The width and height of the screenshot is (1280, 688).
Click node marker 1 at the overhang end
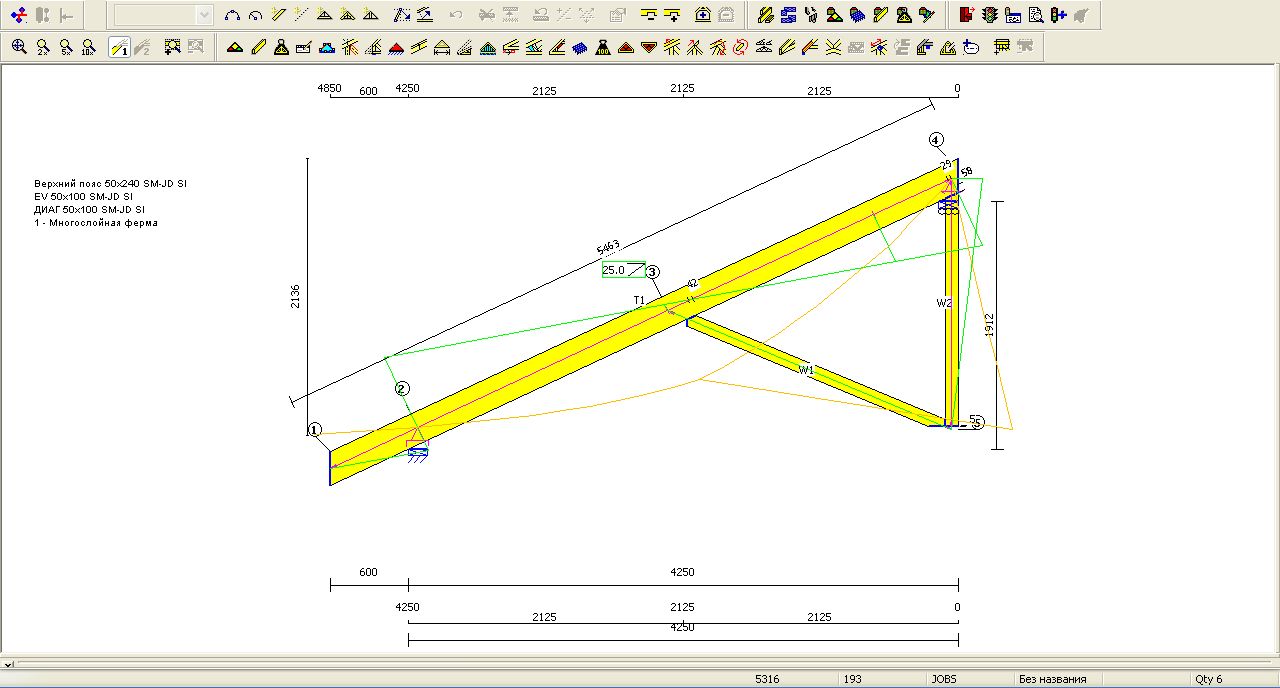pyautogui.click(x=315, y=430)
